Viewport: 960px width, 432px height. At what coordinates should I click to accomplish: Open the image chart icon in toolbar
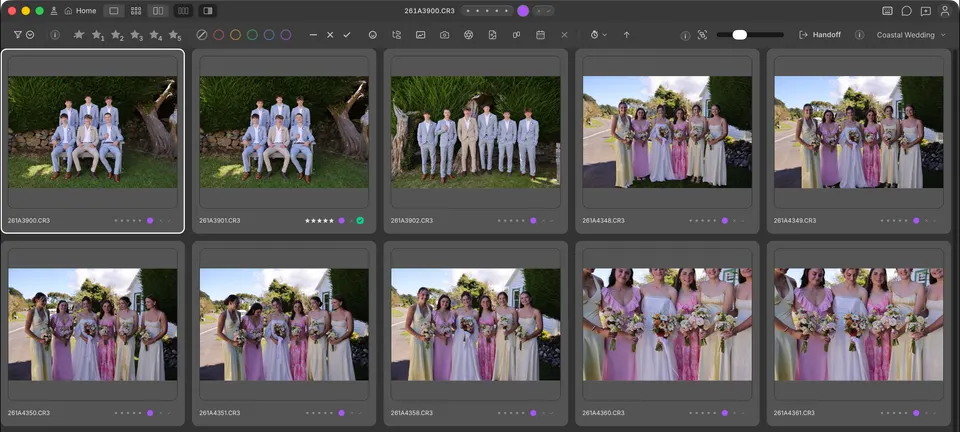tap(421, 35)
